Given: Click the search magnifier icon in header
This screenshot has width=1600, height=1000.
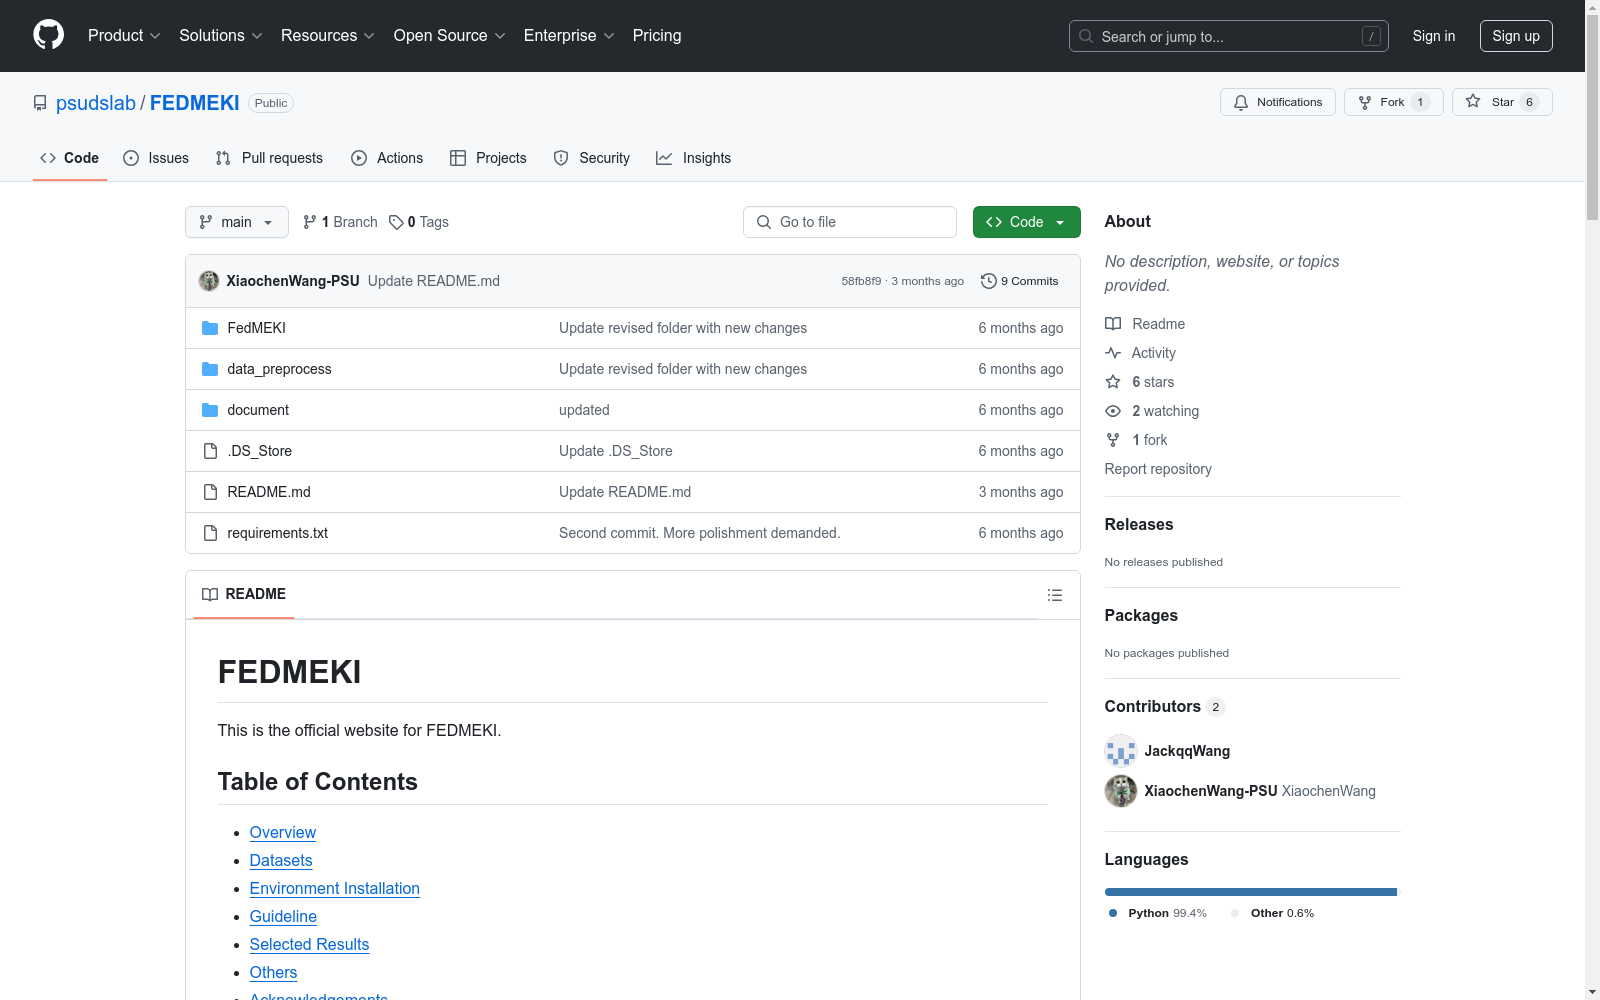Looking at the screenshot, I should tap(1086, 36).
